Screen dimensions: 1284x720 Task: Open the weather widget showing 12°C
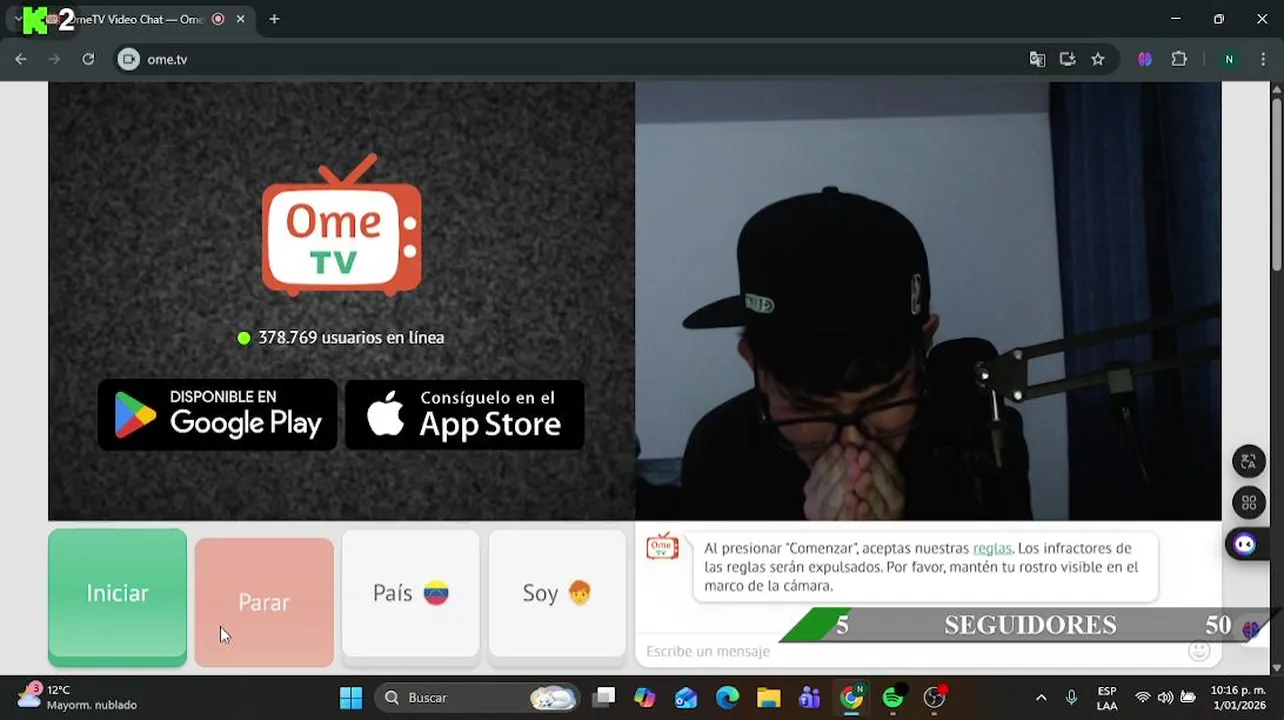[x=77, y=697]
